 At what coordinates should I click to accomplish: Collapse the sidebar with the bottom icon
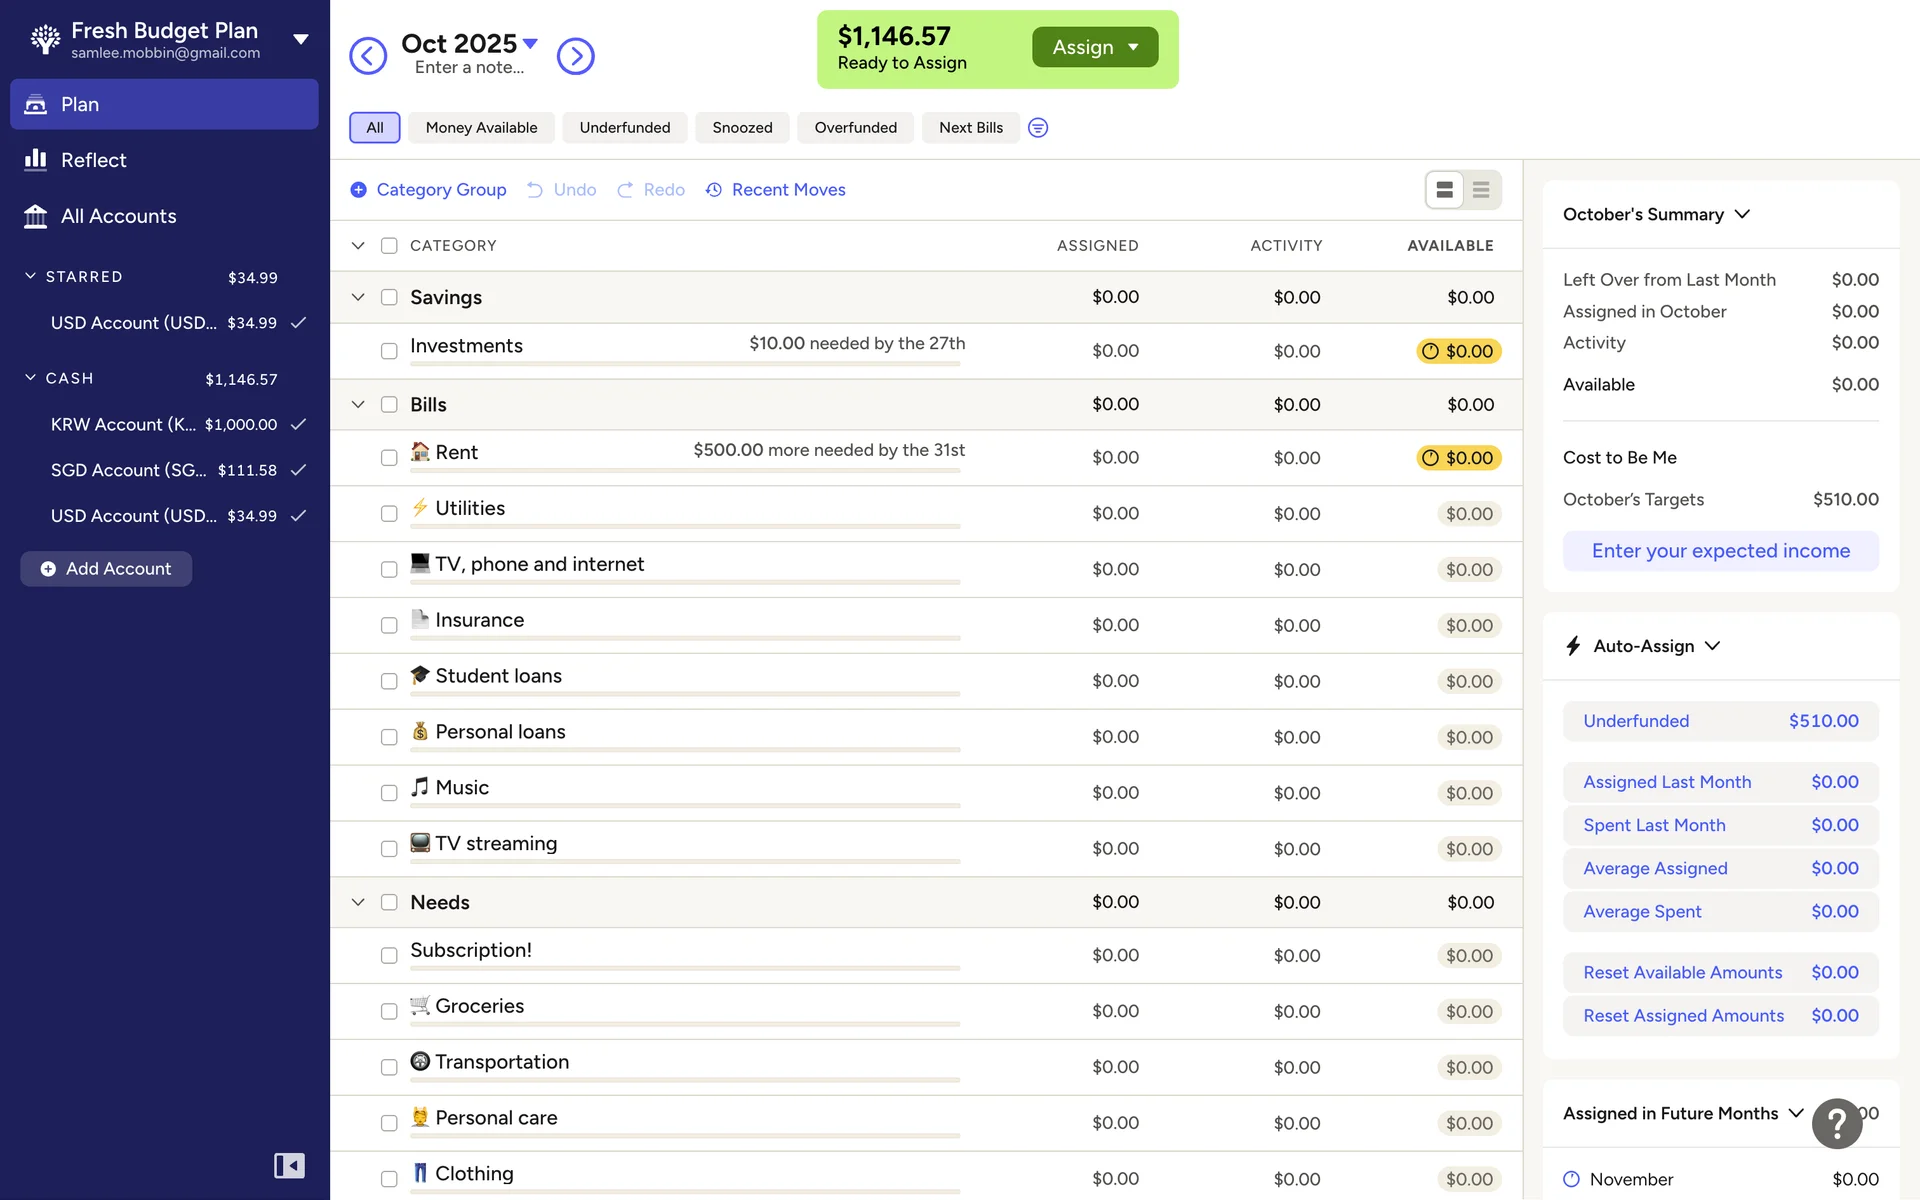coord(289,1165)
